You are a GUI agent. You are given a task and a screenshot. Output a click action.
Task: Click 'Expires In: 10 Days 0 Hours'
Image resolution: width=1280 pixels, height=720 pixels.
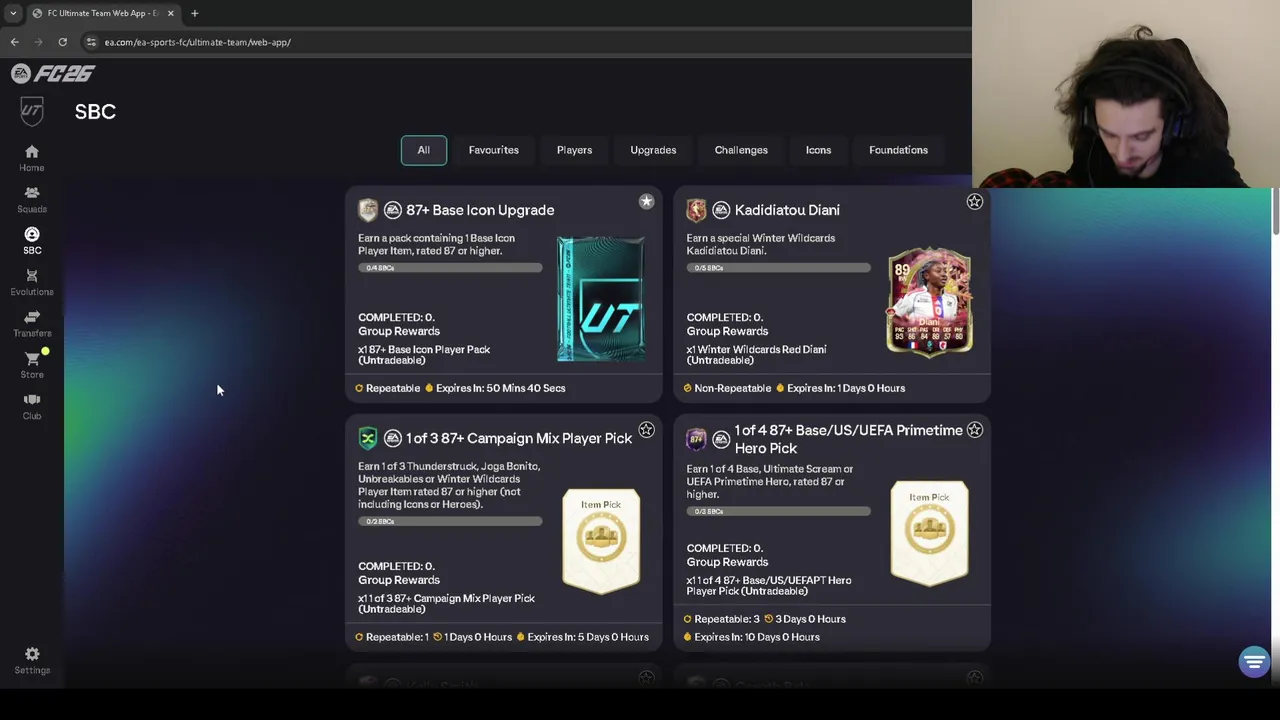(756, 637)
